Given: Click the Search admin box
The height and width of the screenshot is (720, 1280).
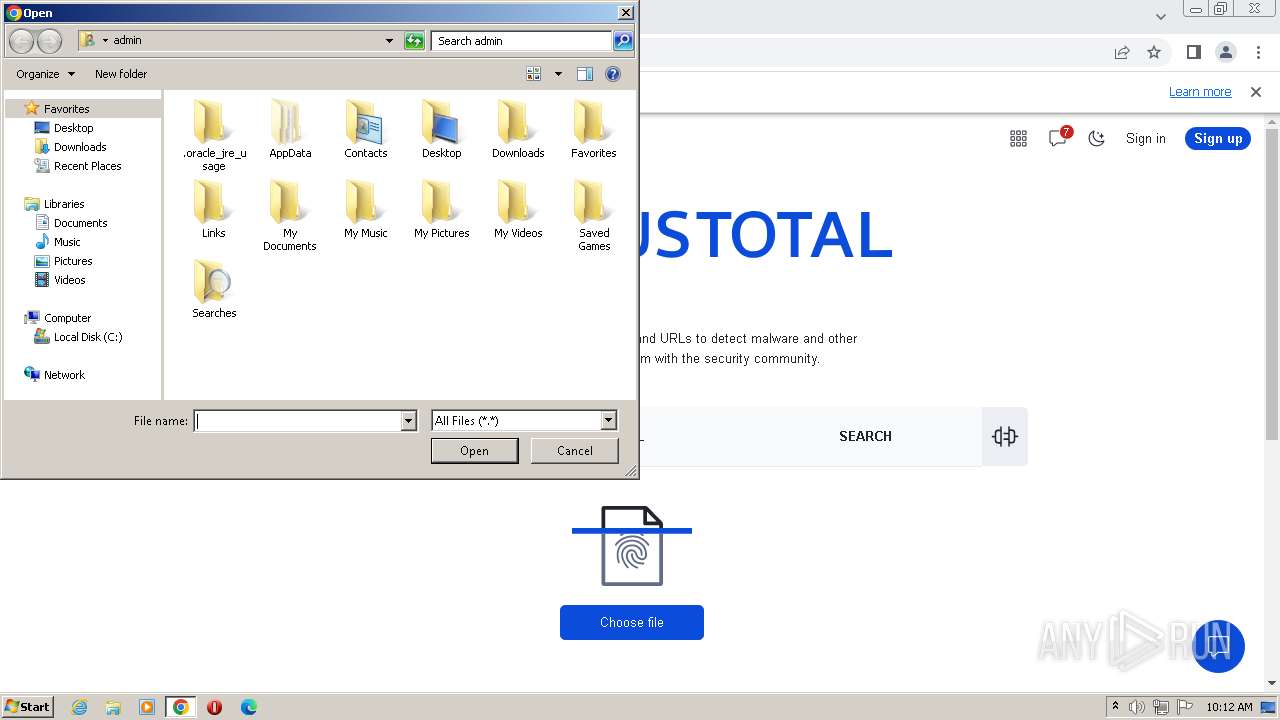Looking at the screenshot, I should point(522,41).
